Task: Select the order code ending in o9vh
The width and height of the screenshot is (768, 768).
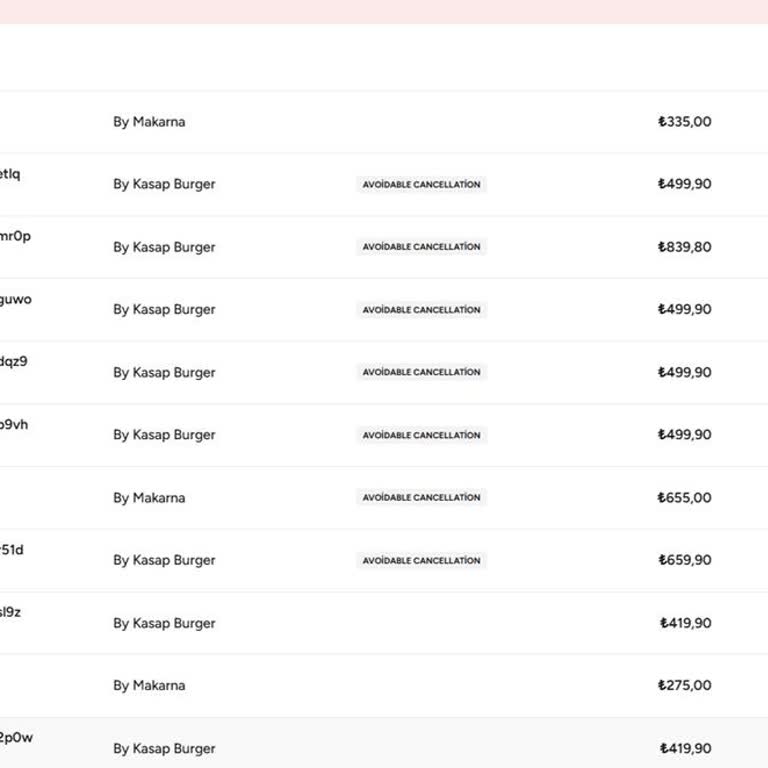Action: [14, 425]
